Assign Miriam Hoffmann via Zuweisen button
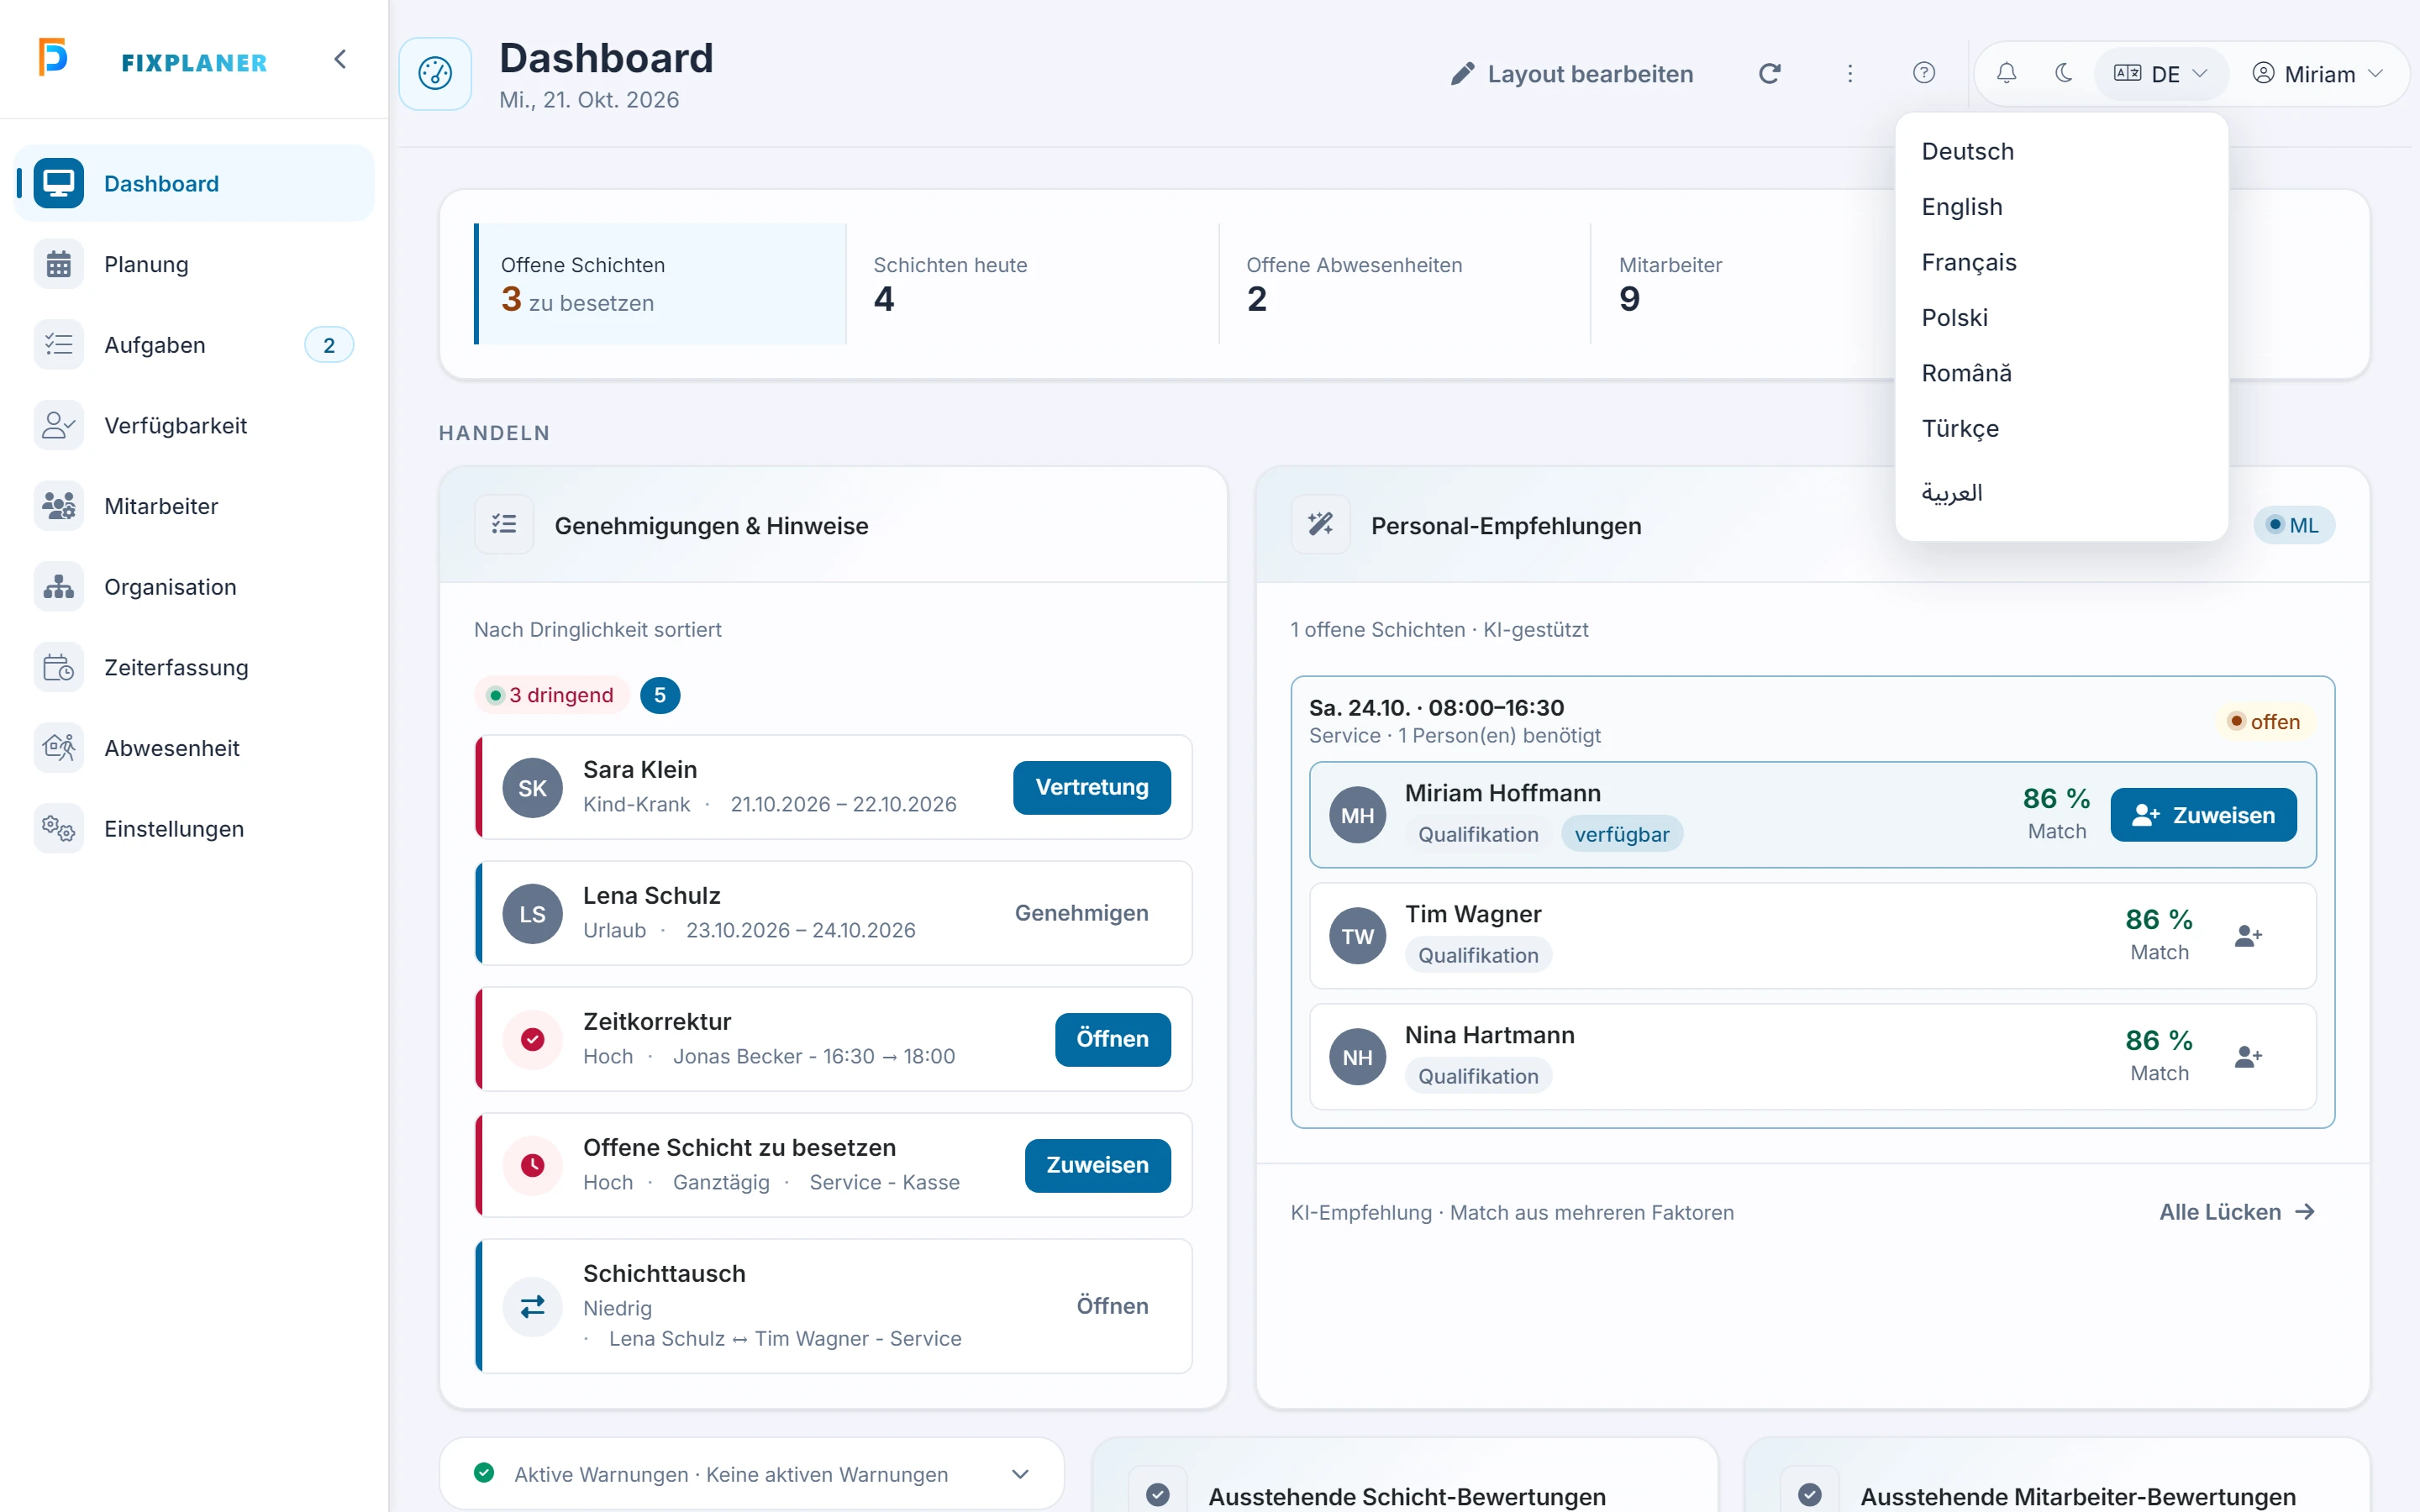This screenshot has width=2420, height=1512. pyautogui.click(x=2203, y=816)
